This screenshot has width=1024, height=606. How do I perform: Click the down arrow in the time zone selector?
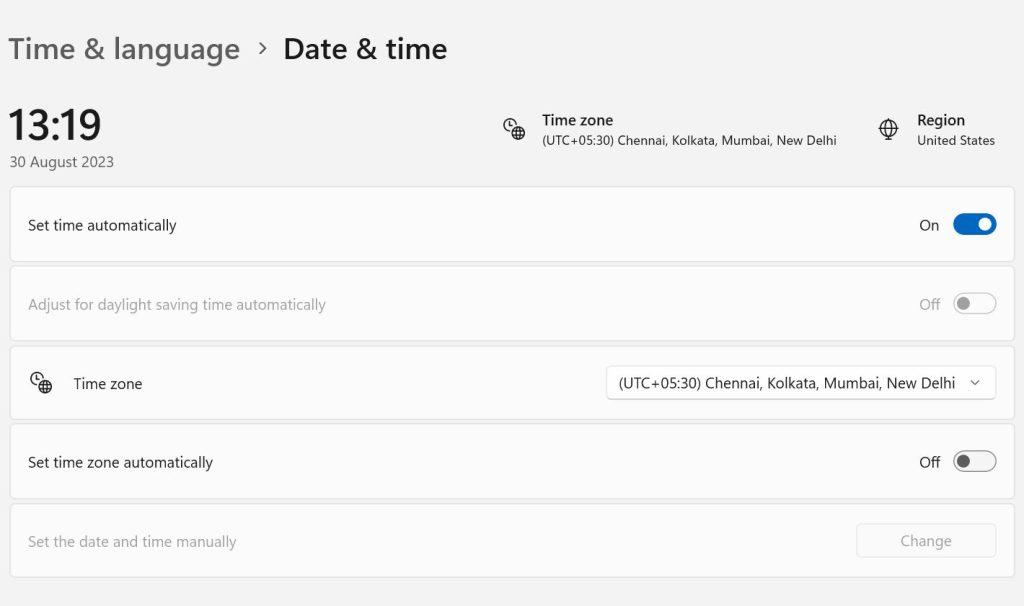pyautogui.click(x=975, y=383)
